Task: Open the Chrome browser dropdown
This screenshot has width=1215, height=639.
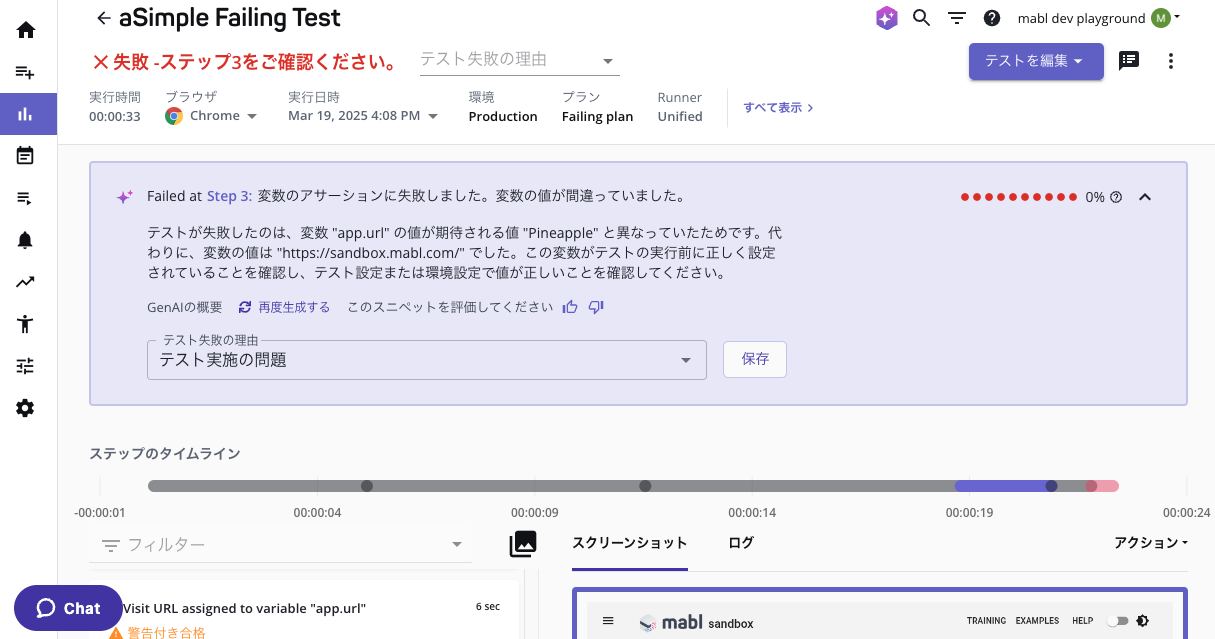Action: click(251, 115)
